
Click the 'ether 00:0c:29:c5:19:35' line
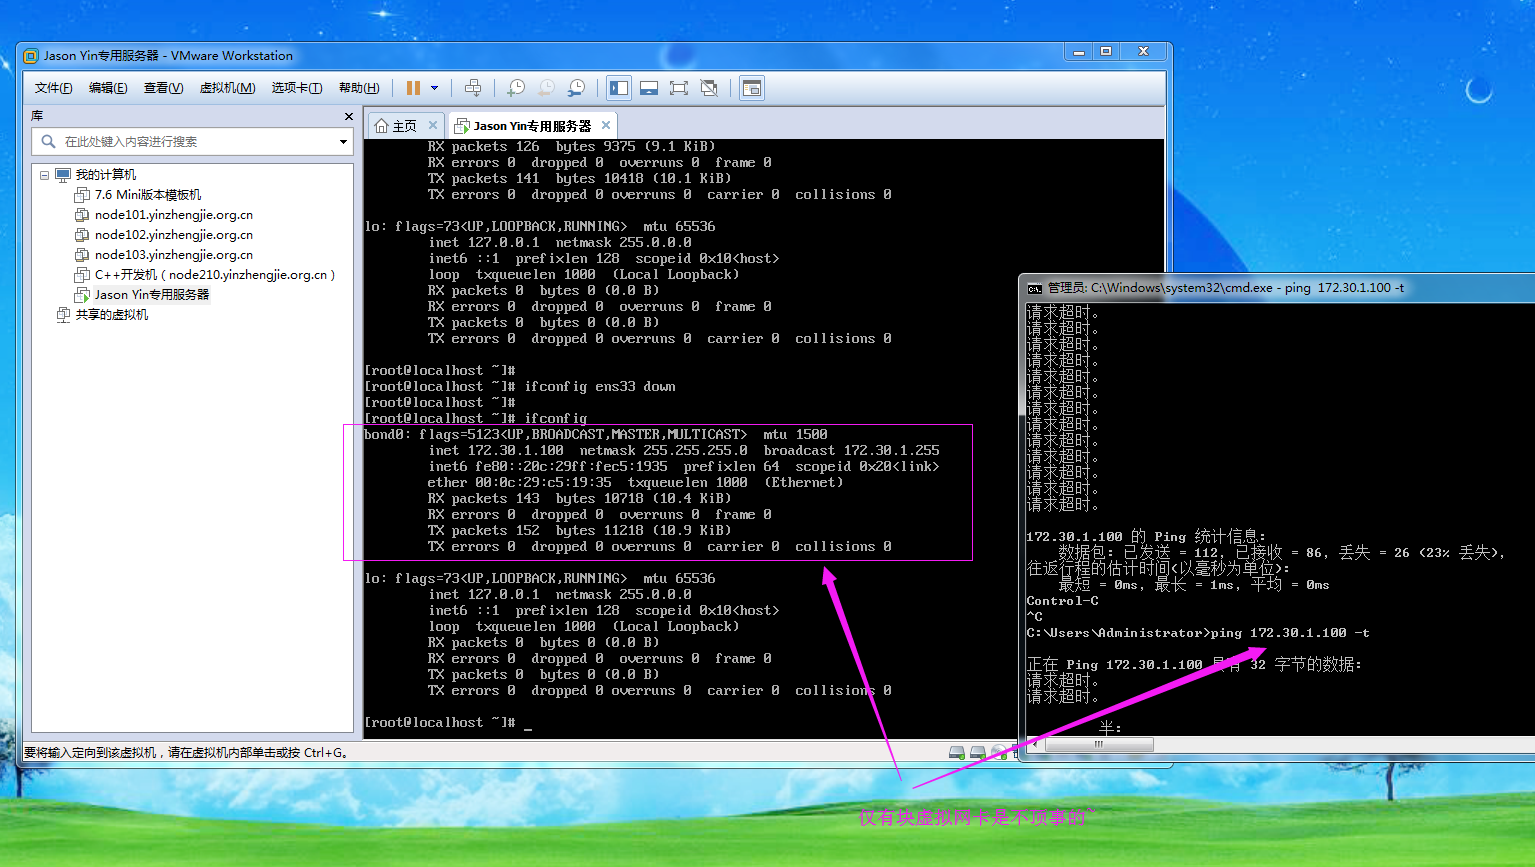[x=635, y=483]
